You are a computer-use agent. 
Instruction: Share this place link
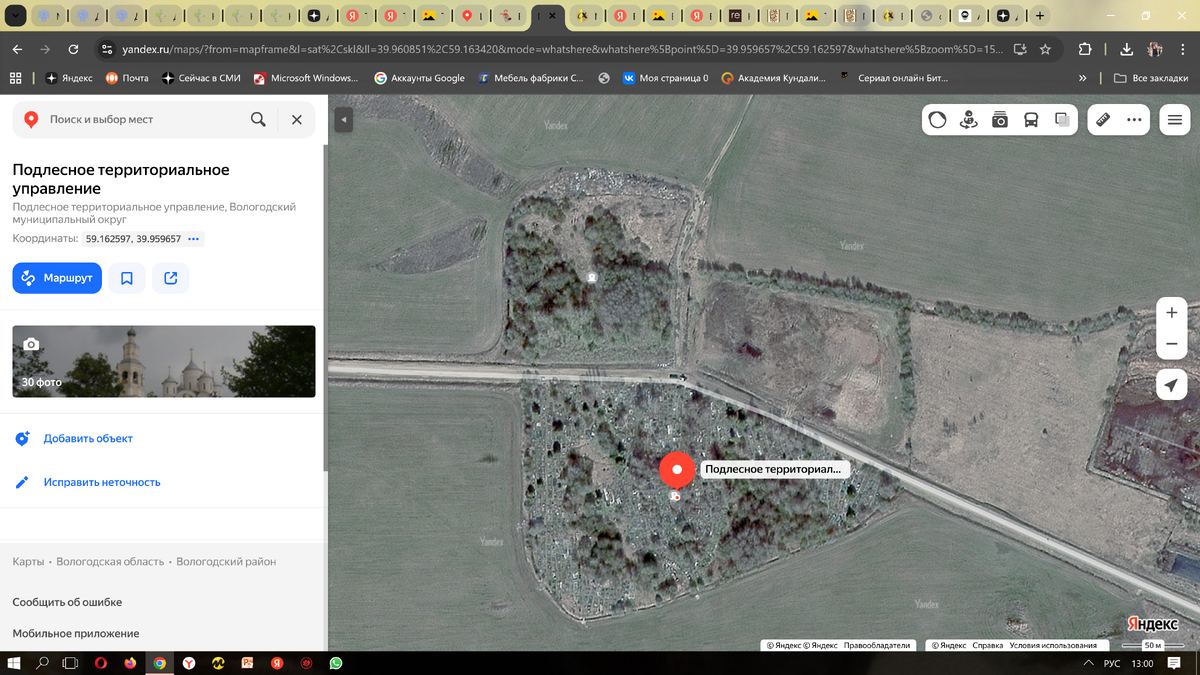[x=171, y=278]
